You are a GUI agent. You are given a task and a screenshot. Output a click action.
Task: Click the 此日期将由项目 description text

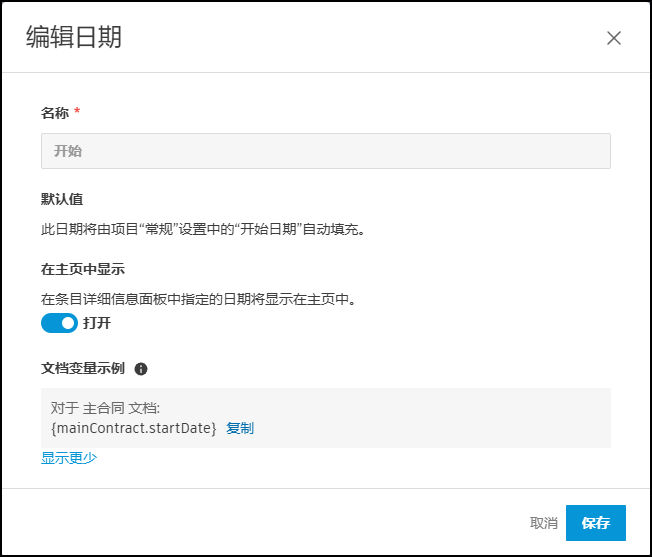[203, 229]
